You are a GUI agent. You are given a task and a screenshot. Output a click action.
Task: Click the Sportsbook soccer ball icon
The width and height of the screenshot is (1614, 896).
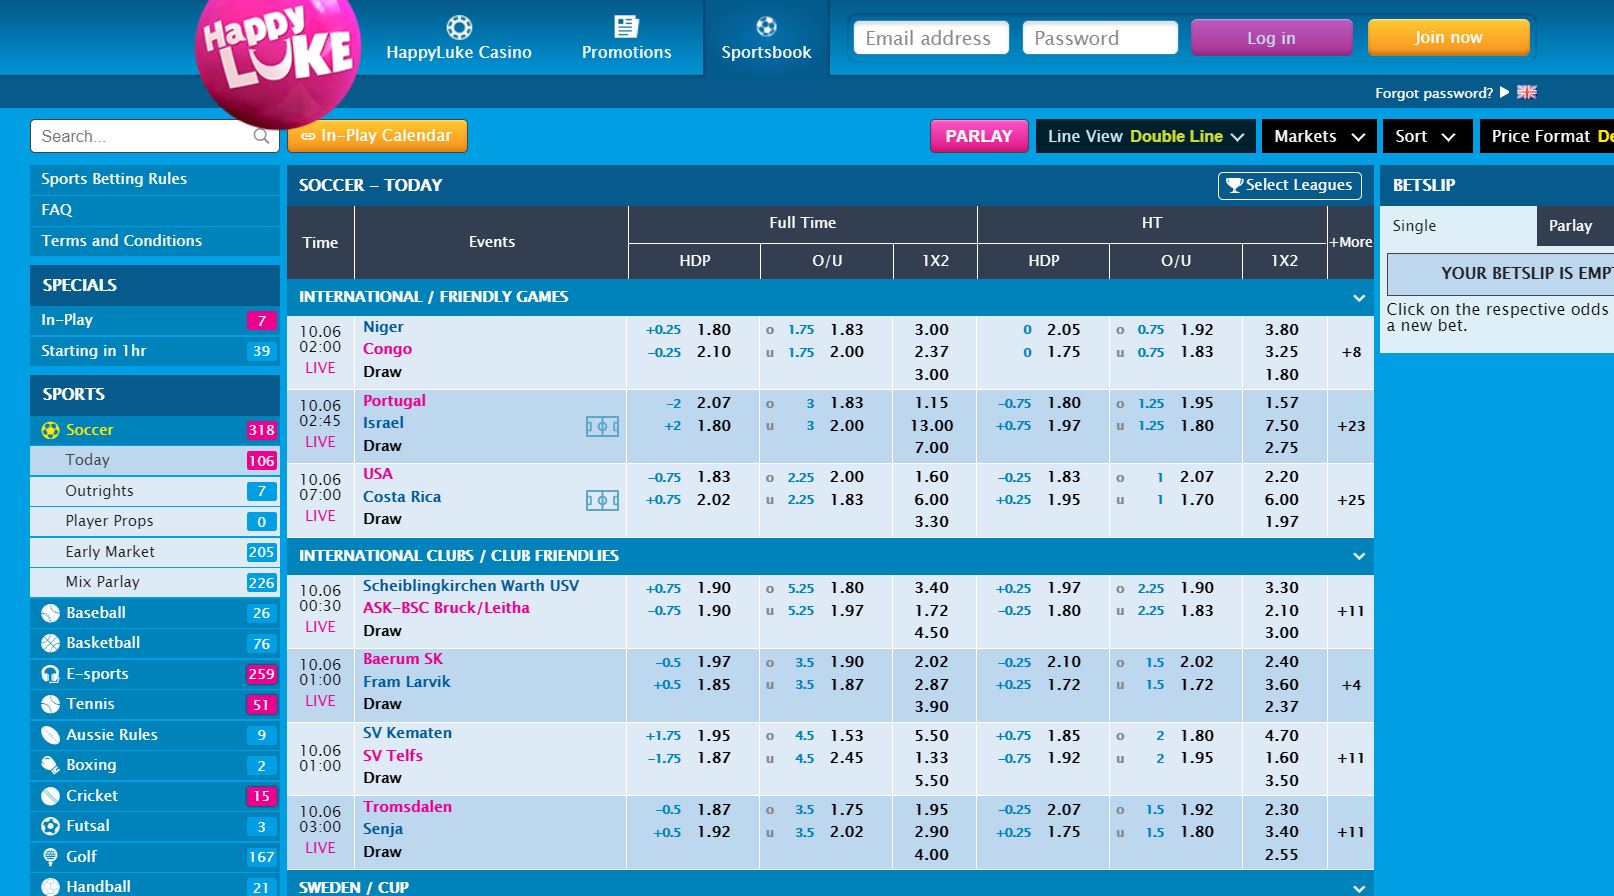(766, 26)
